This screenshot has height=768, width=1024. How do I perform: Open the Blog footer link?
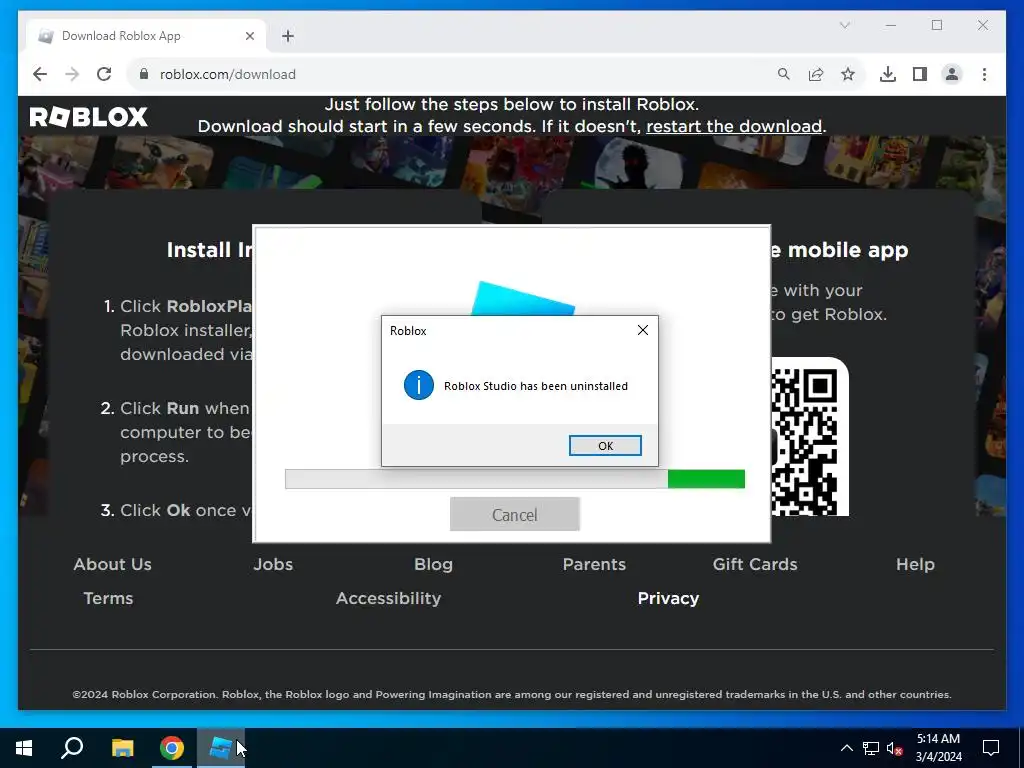tap(433, 564)
